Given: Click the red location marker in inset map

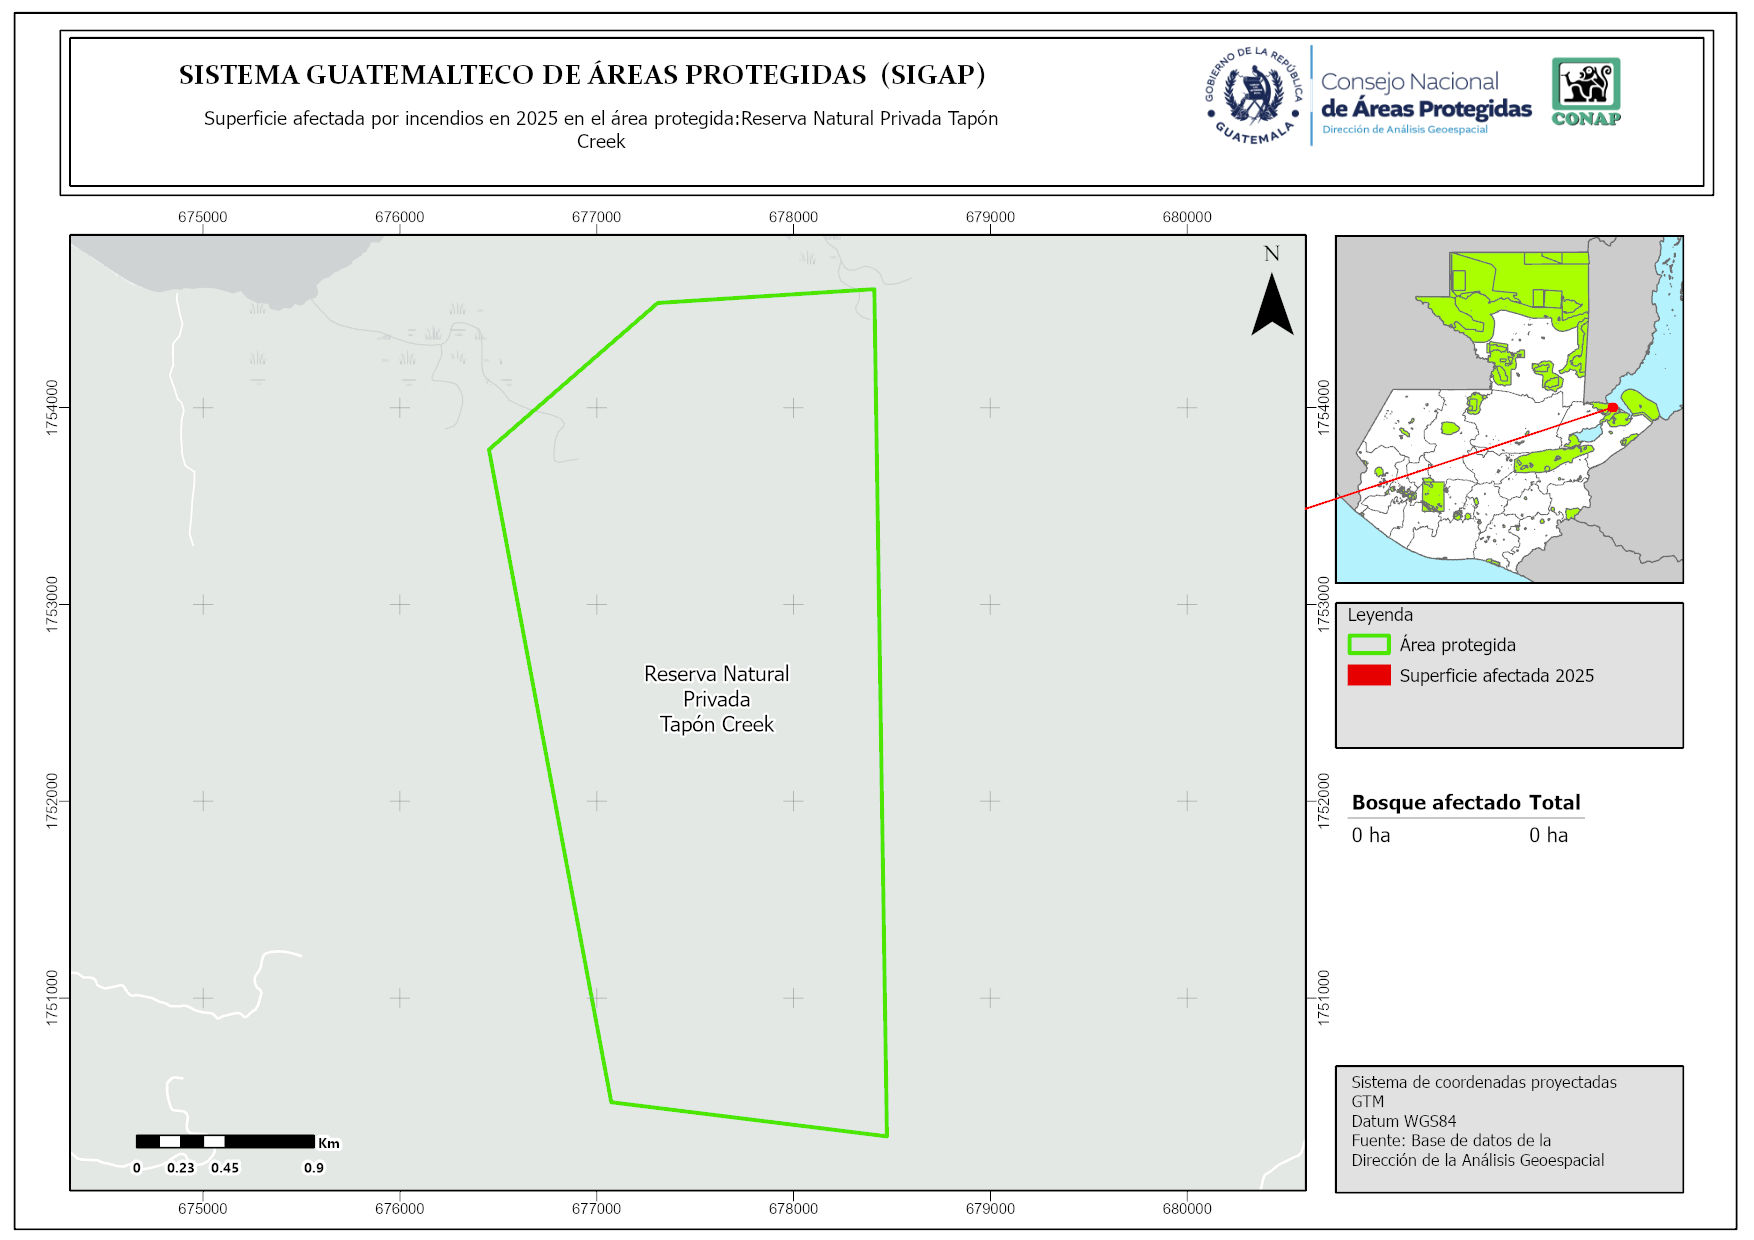Looking at the screenshot, I should tap(1612, 407).
